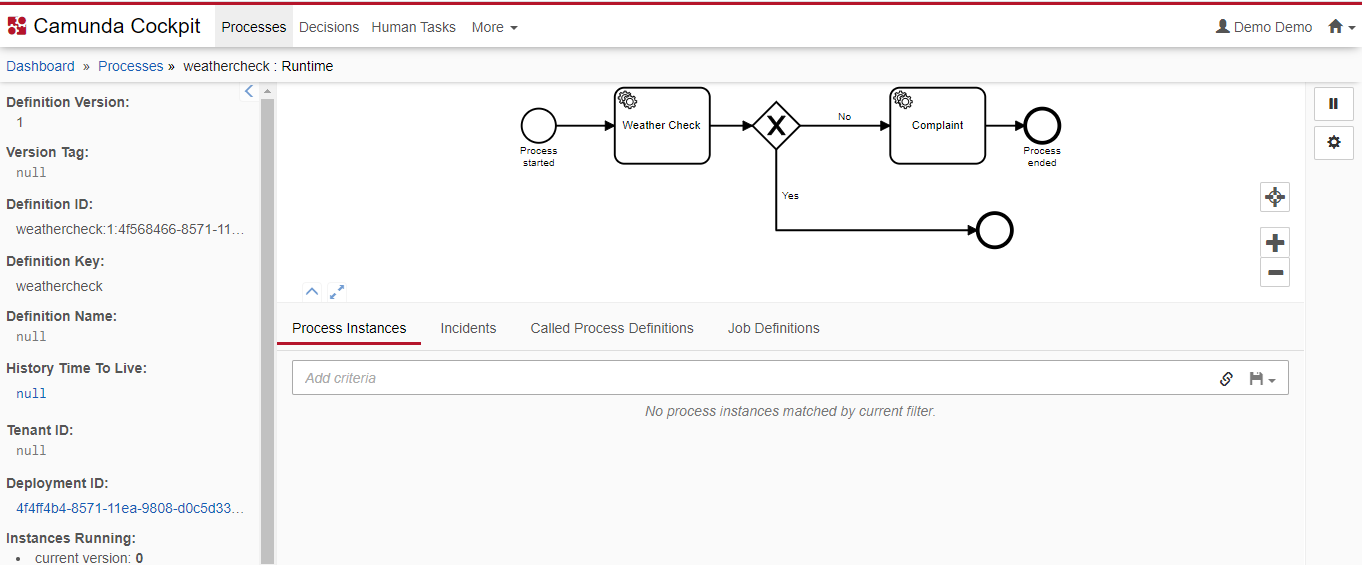Viewport: 1362px width, 565px height.
Task: Click the Version Tag null value
Action: pyautogui.click(x=31, y=172)
